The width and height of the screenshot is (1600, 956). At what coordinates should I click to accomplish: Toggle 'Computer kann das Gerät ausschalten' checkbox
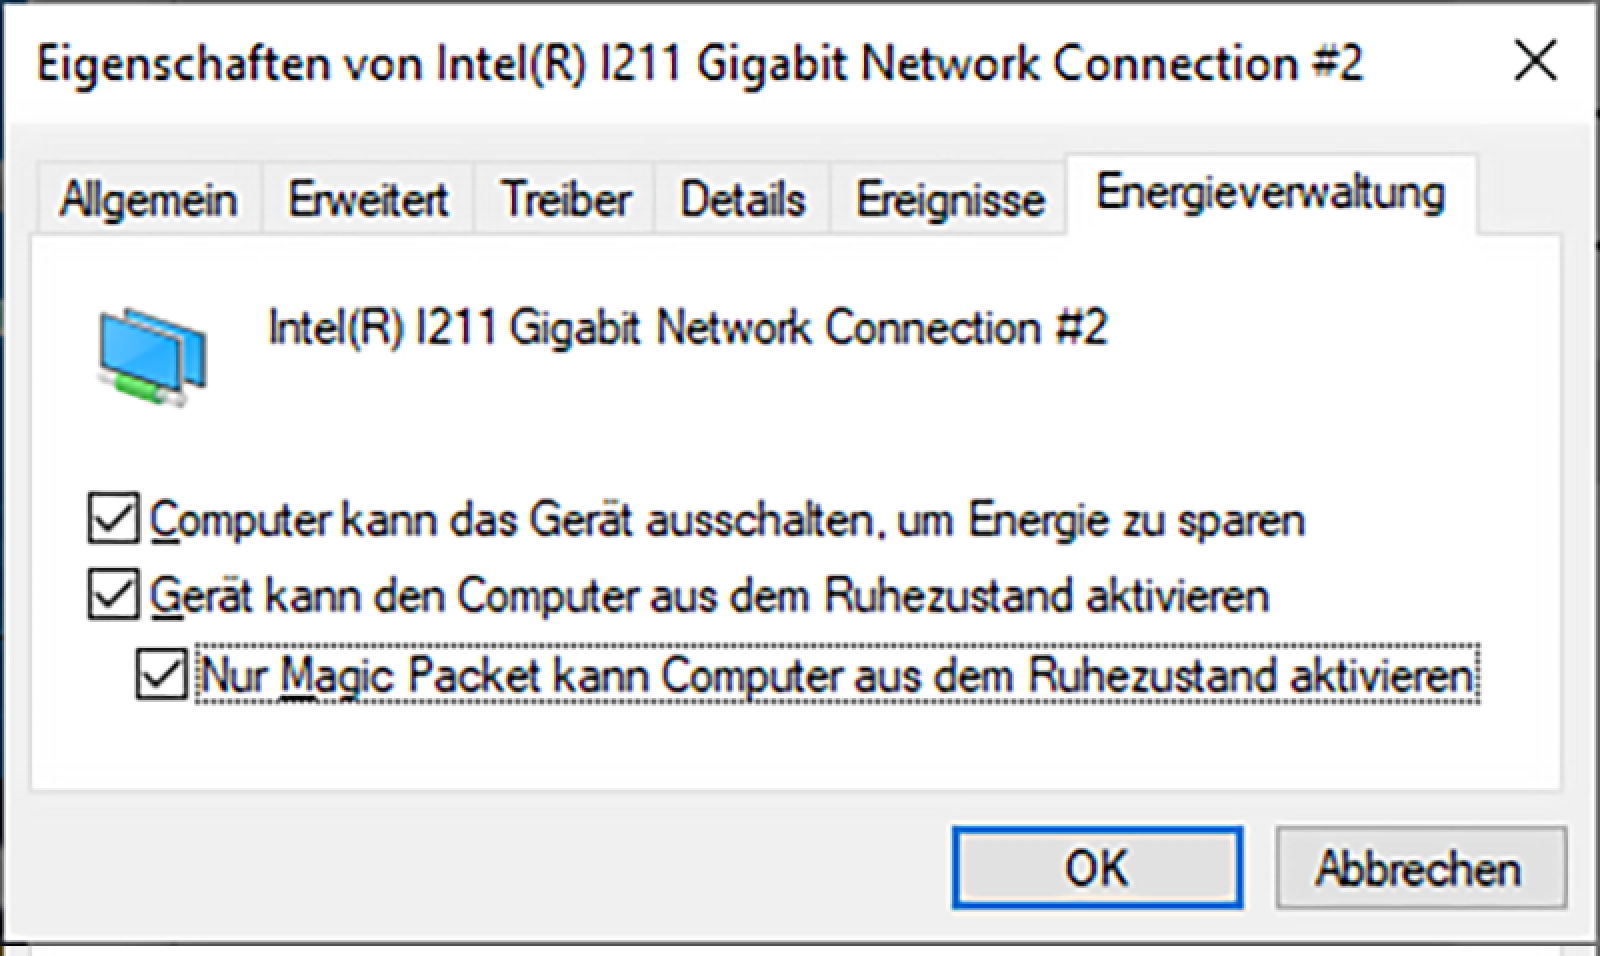tap(112, 518)
